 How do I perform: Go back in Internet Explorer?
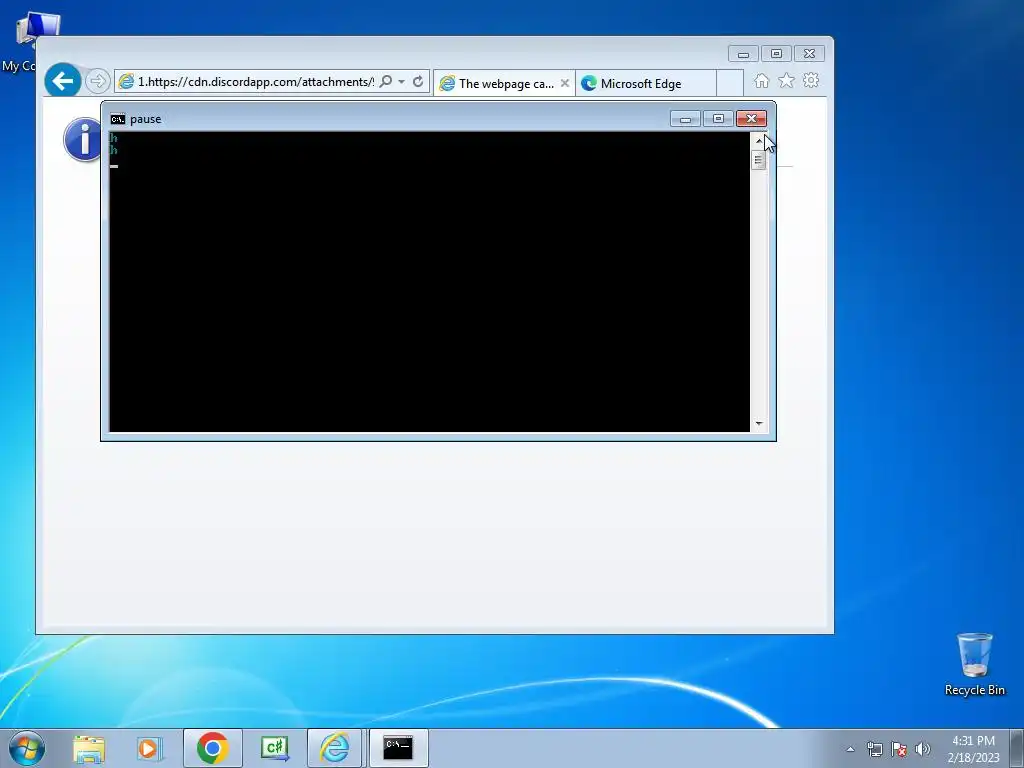pos(63,81)
